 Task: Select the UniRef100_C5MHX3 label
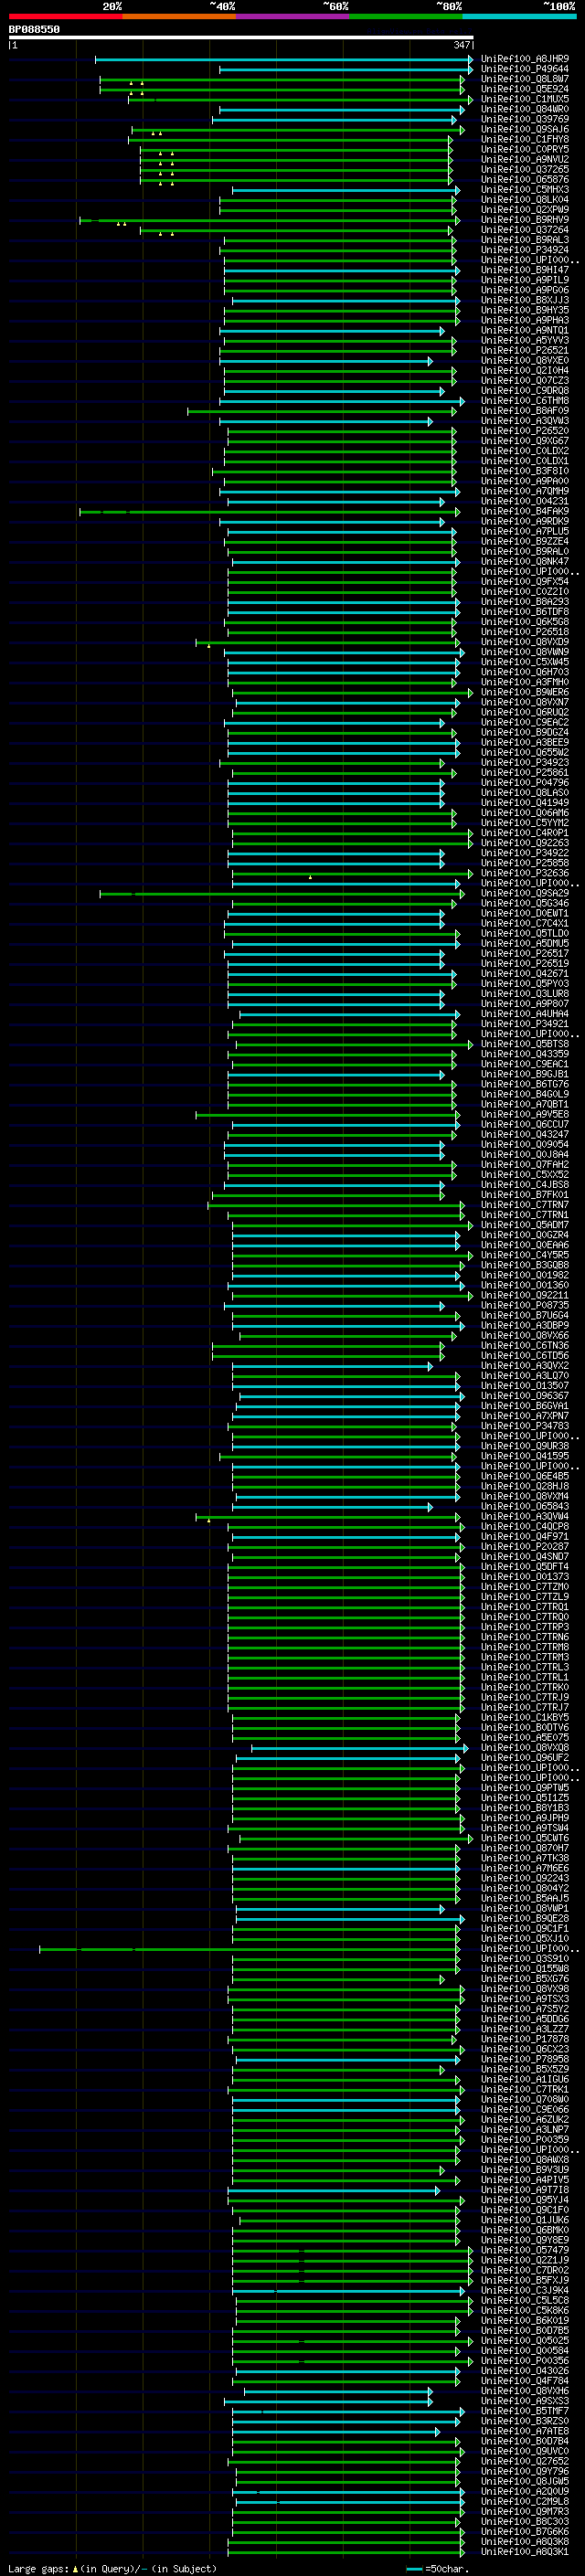click(x=525, y=190)
